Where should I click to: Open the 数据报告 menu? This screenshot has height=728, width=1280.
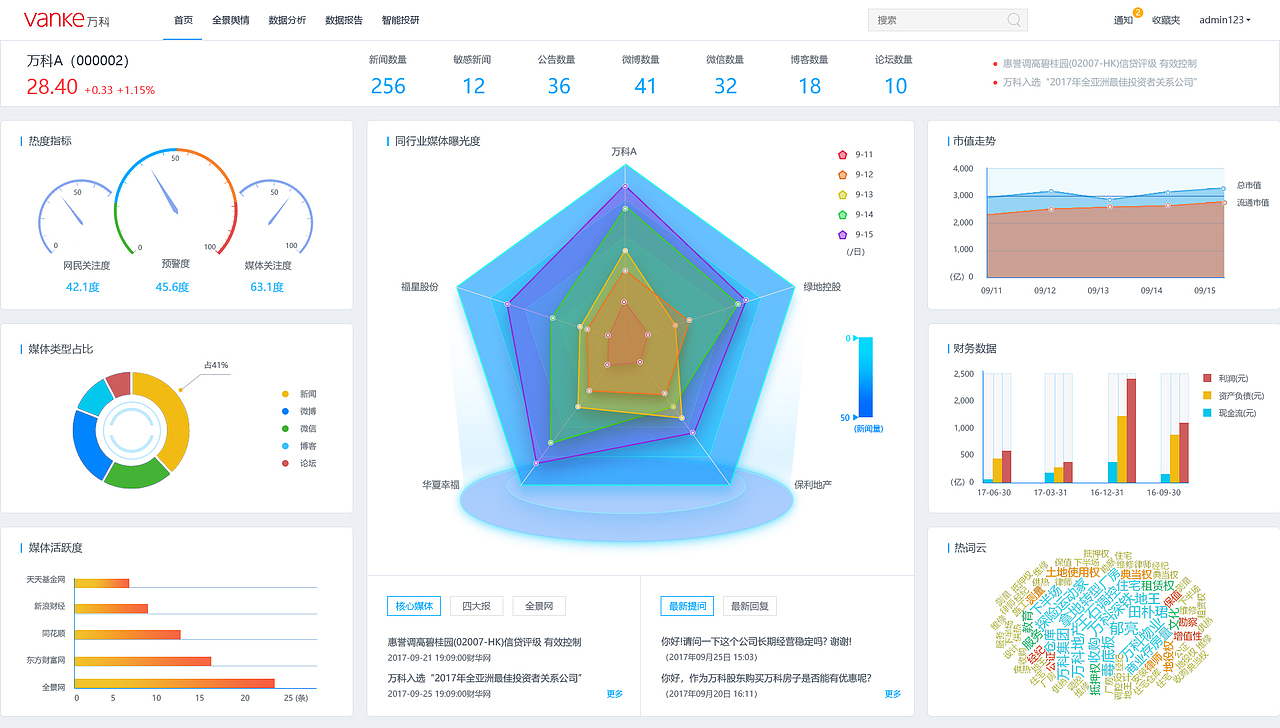tap(344, 20)
